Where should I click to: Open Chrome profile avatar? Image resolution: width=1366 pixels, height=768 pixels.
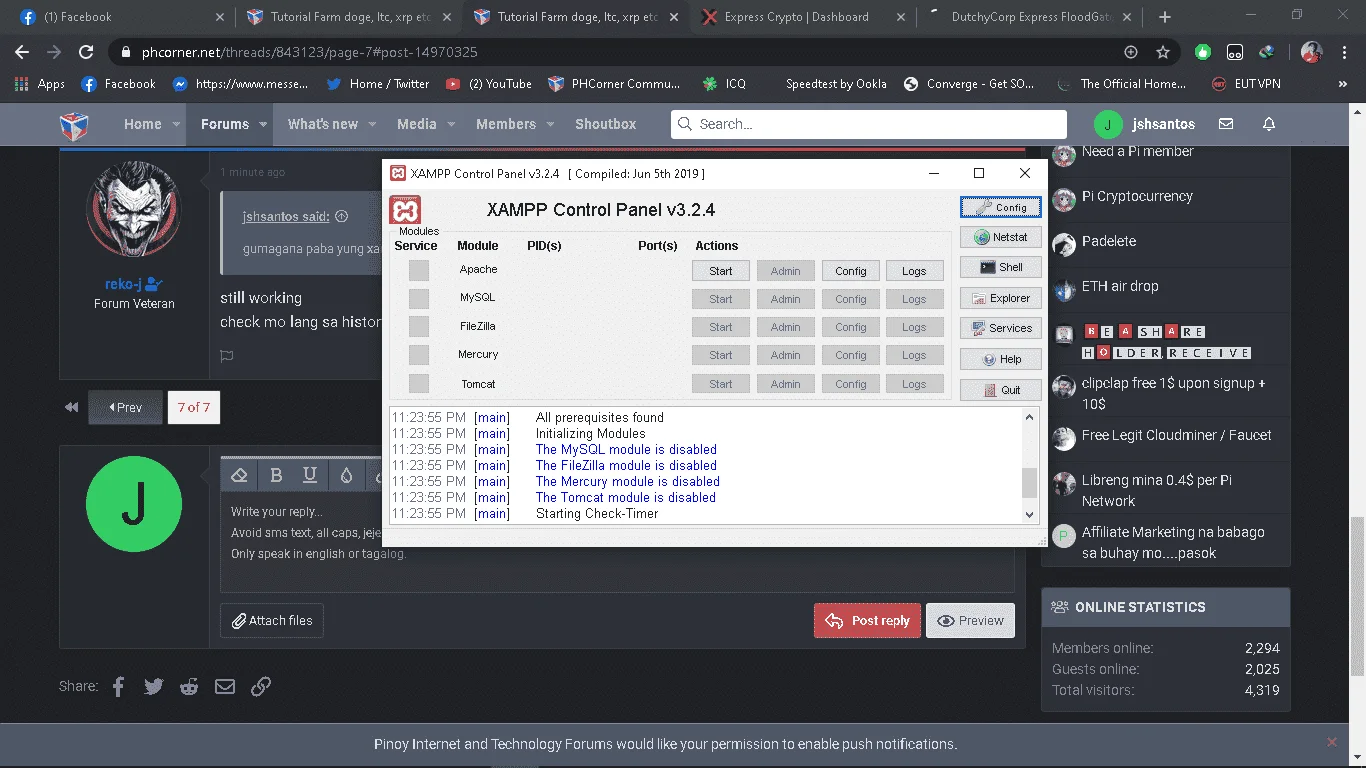tap(1312, 52)
